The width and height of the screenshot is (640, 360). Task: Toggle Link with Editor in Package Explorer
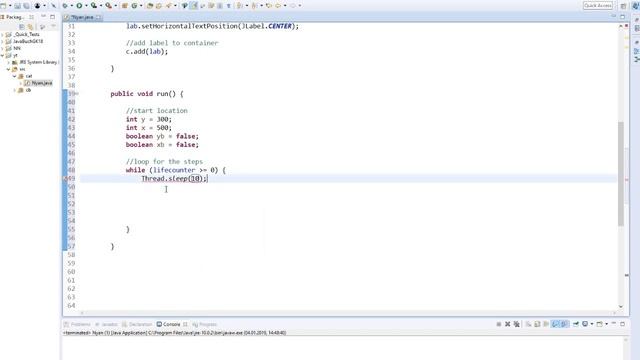(30, 27)
